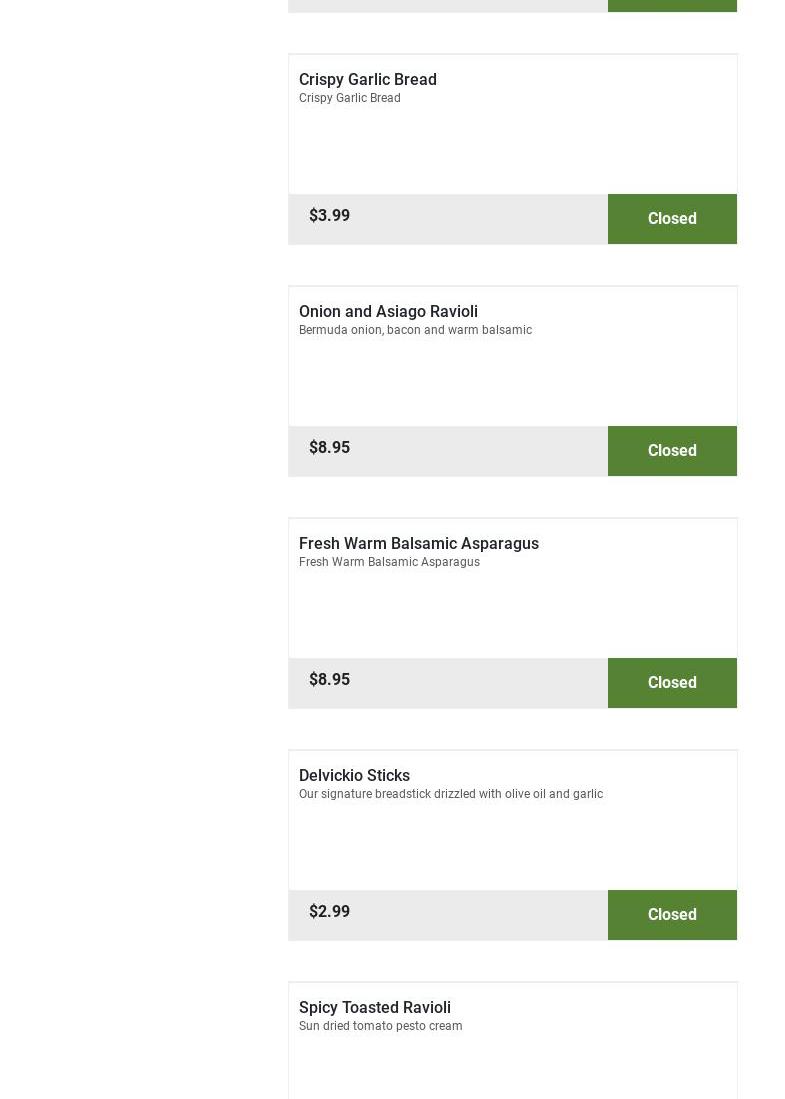This screenshot has height=1099, width=785.
Task: Open the bold Crispy Garlic Bread title
Action: (367, 79)
